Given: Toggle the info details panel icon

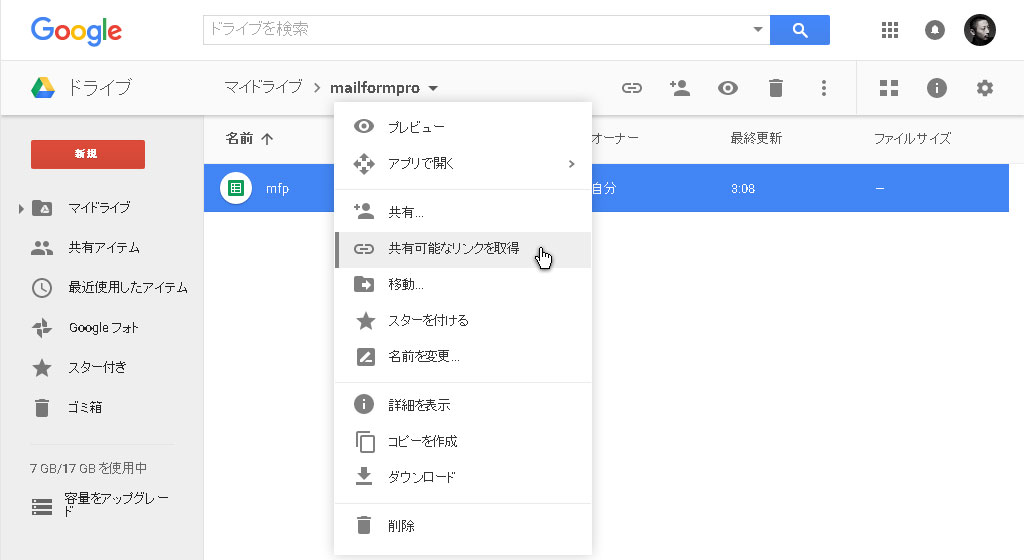Looking at the screenshot, I should (937, 88).
